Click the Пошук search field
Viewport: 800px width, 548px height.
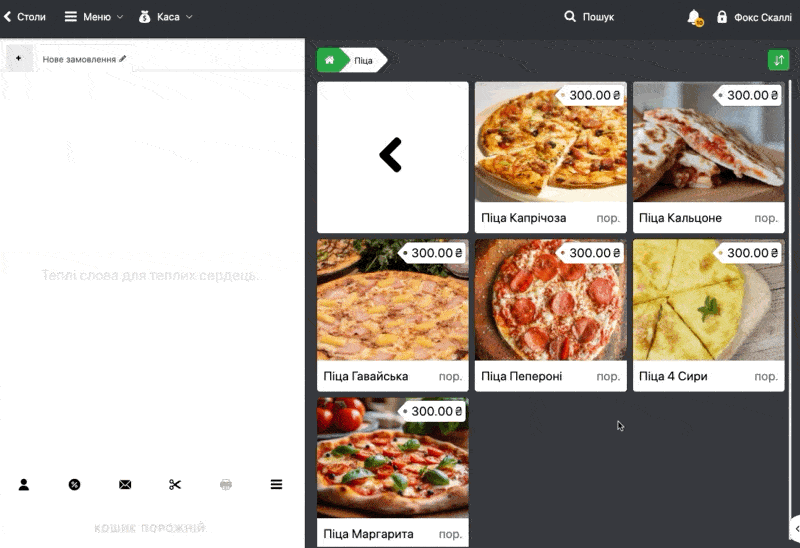(x=590, y=17)
